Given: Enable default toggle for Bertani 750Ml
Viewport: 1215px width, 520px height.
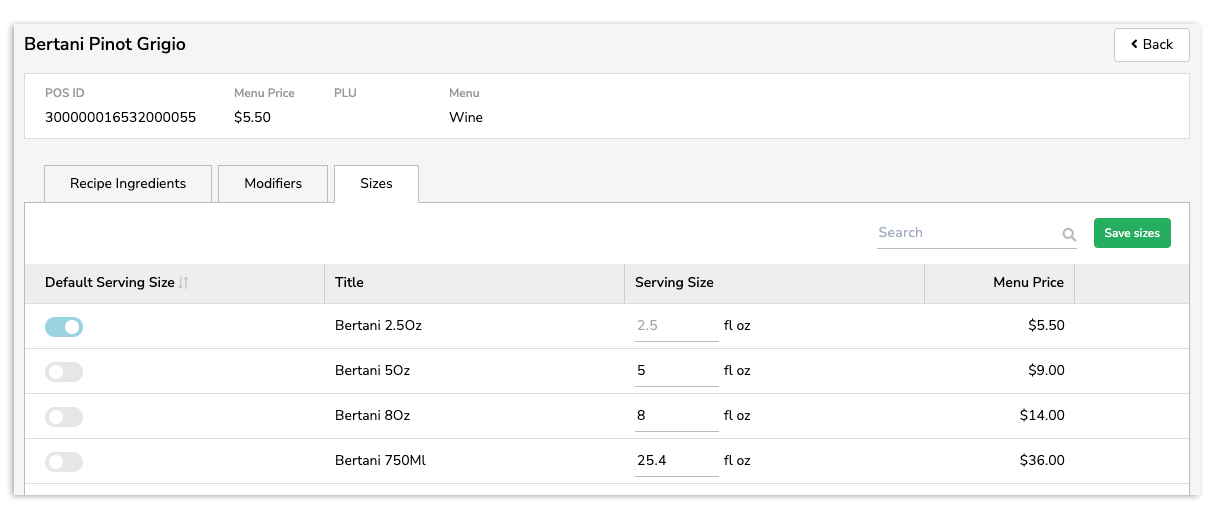Looking at the screenshot, I should [64, 462].
